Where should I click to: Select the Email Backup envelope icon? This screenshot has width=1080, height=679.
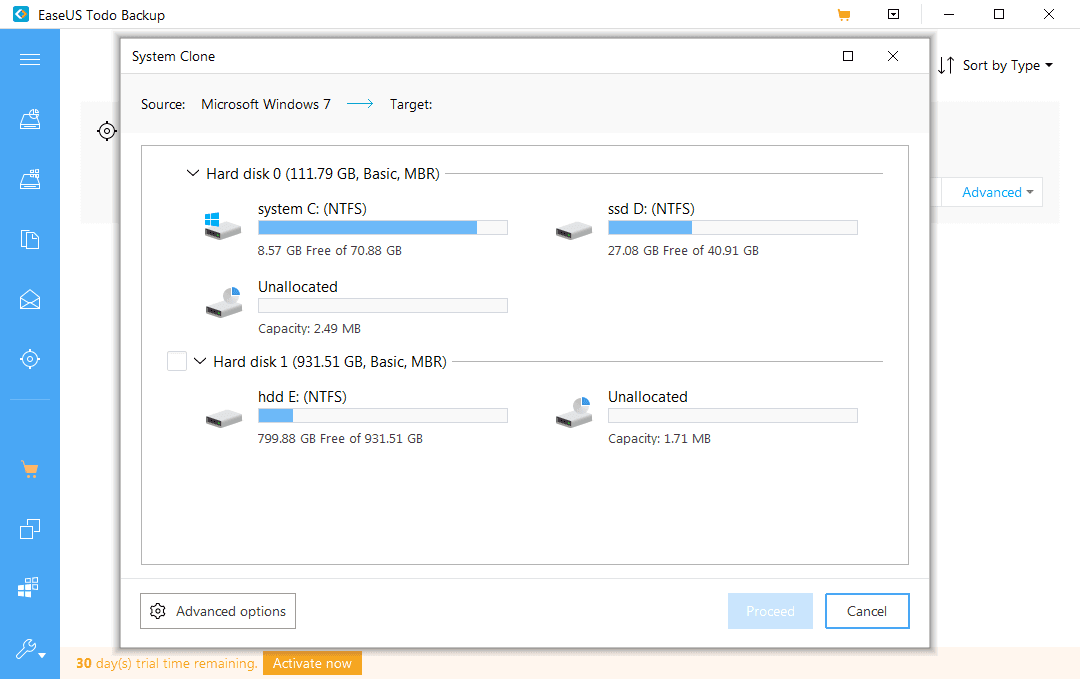[x=29, y=299]
